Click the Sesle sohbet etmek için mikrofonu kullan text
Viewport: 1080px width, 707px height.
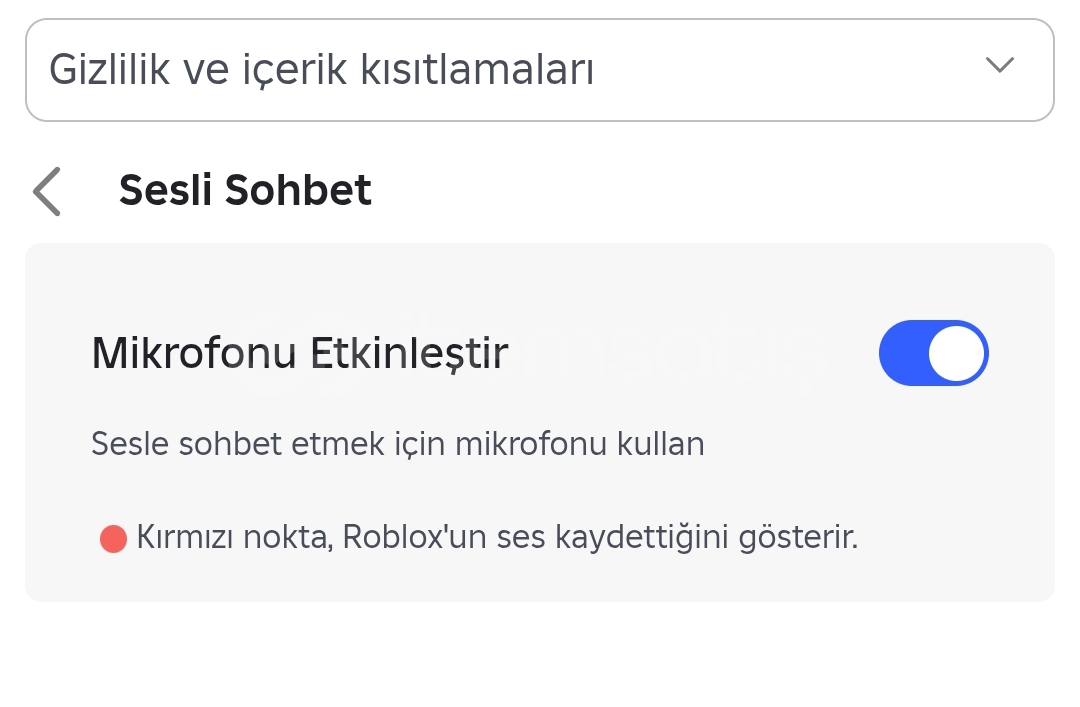point(397,443)
